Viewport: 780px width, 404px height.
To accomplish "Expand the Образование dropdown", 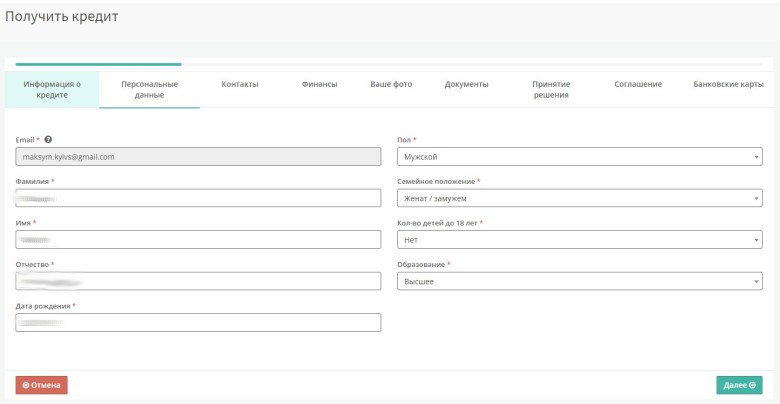I will click(580, 282).
